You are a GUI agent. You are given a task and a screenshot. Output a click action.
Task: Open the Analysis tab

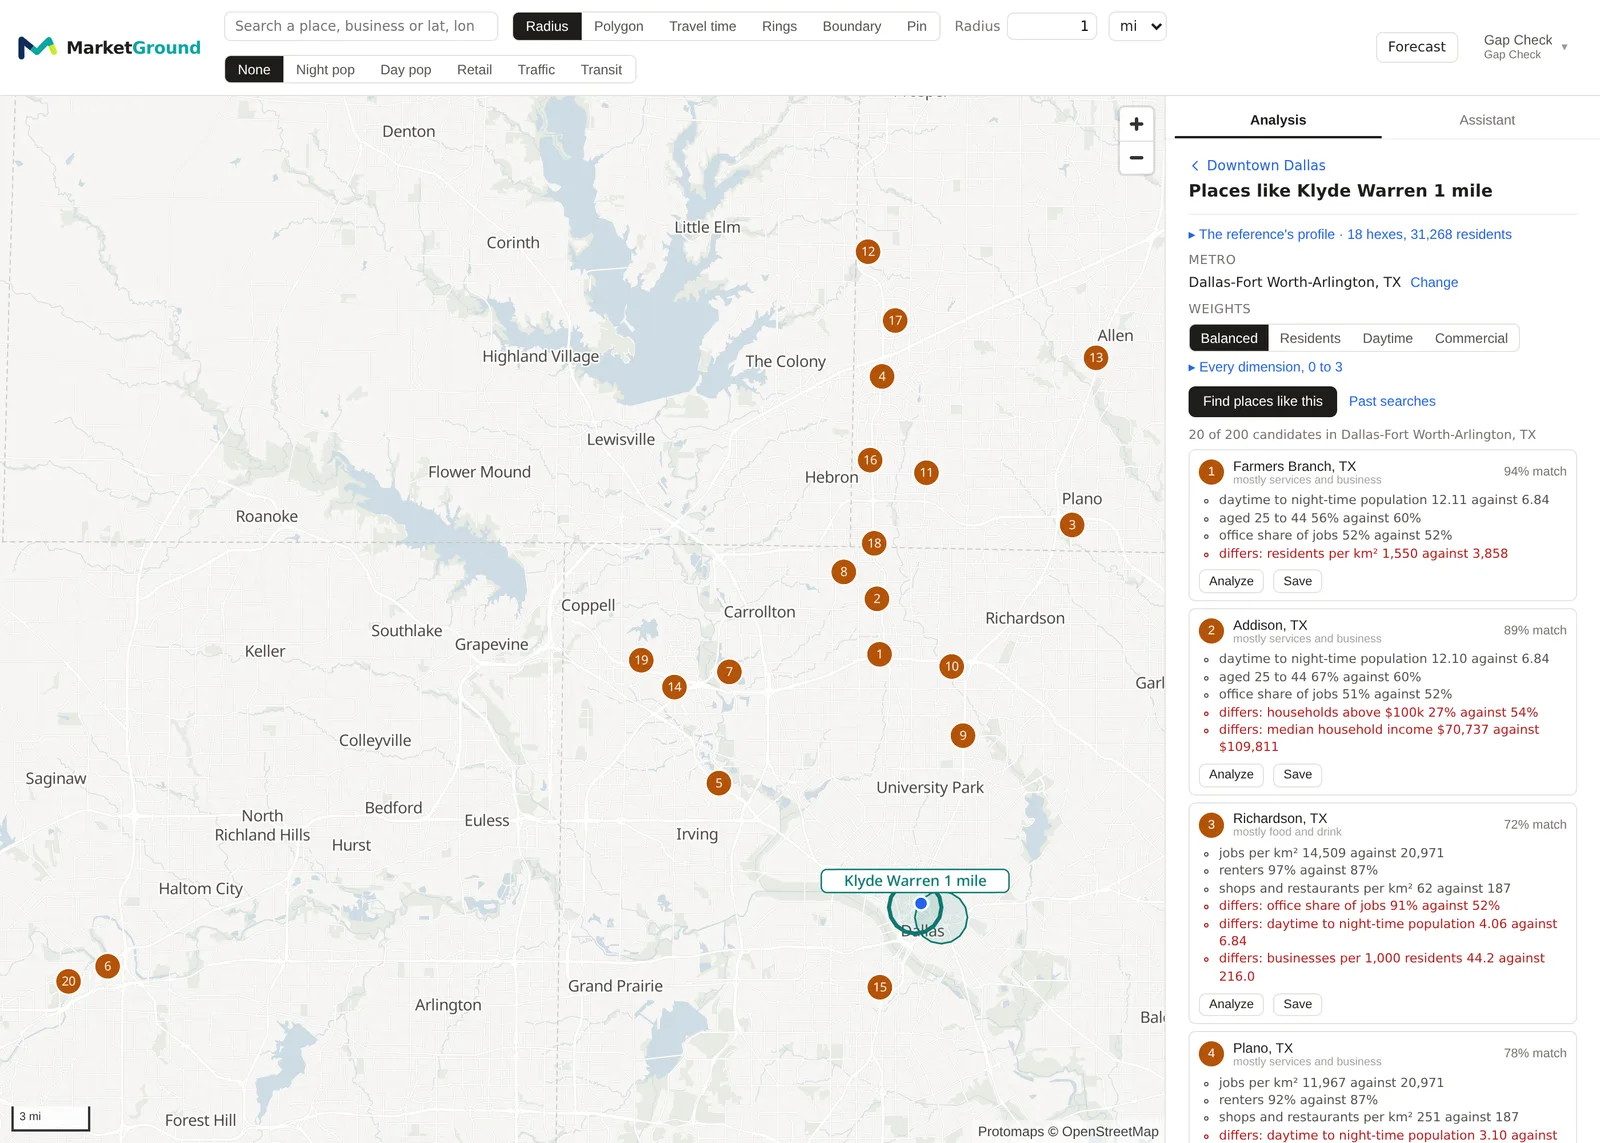1278,120
